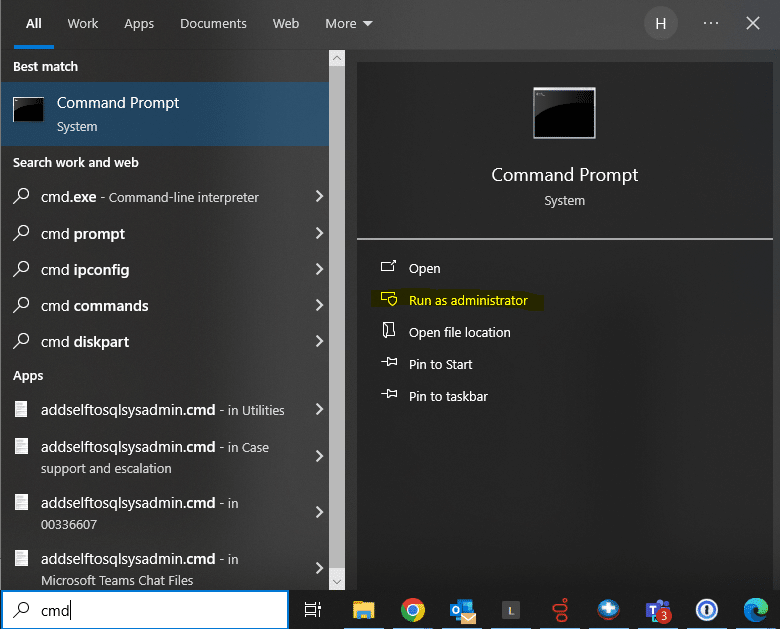Expand the cmd commands suggestion arrow
Viewport: 780px width, 629px height.
(319, 305)
